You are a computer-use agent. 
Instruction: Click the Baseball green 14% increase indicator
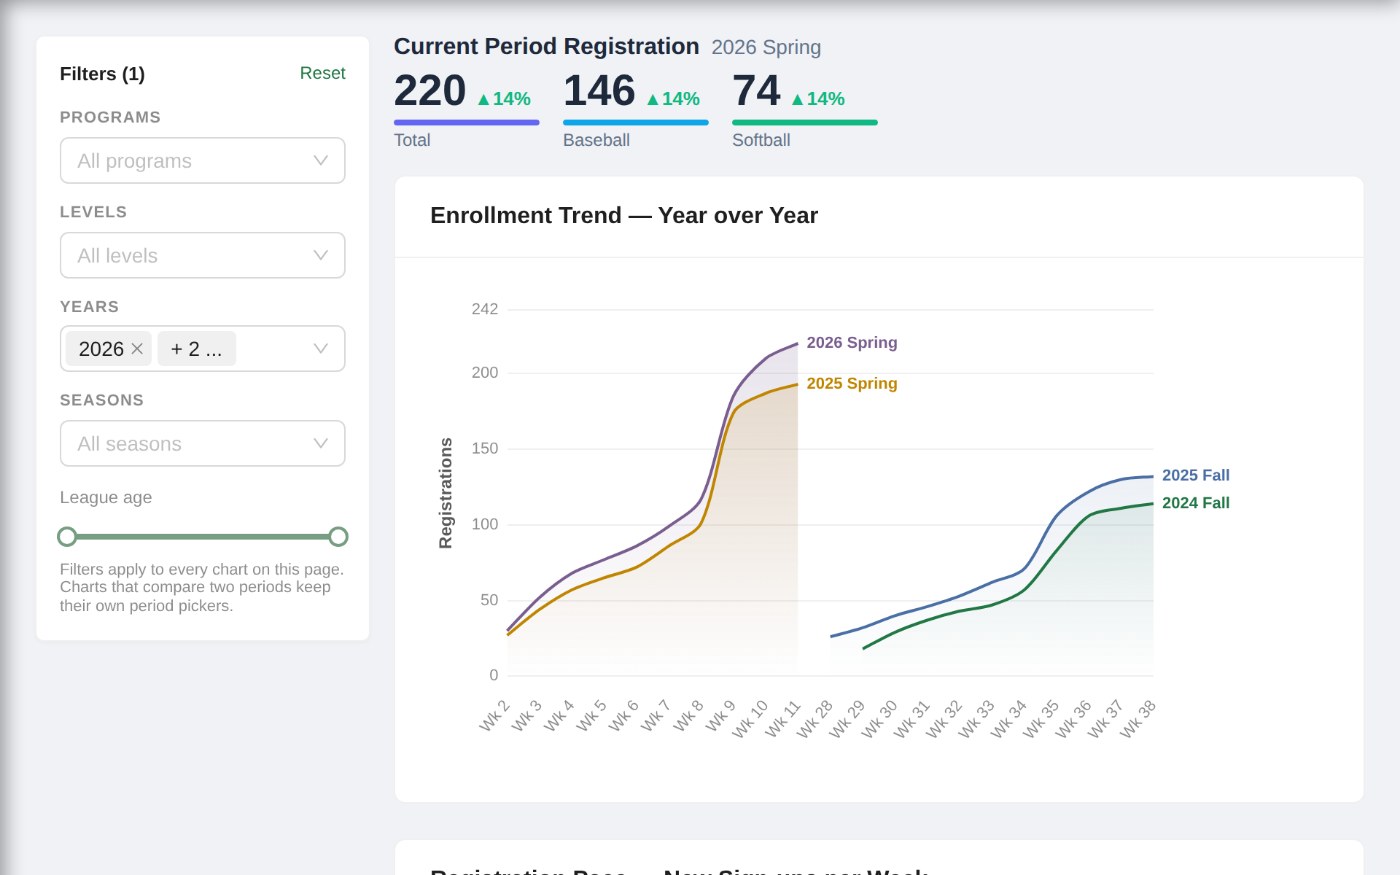click(673, 99)
